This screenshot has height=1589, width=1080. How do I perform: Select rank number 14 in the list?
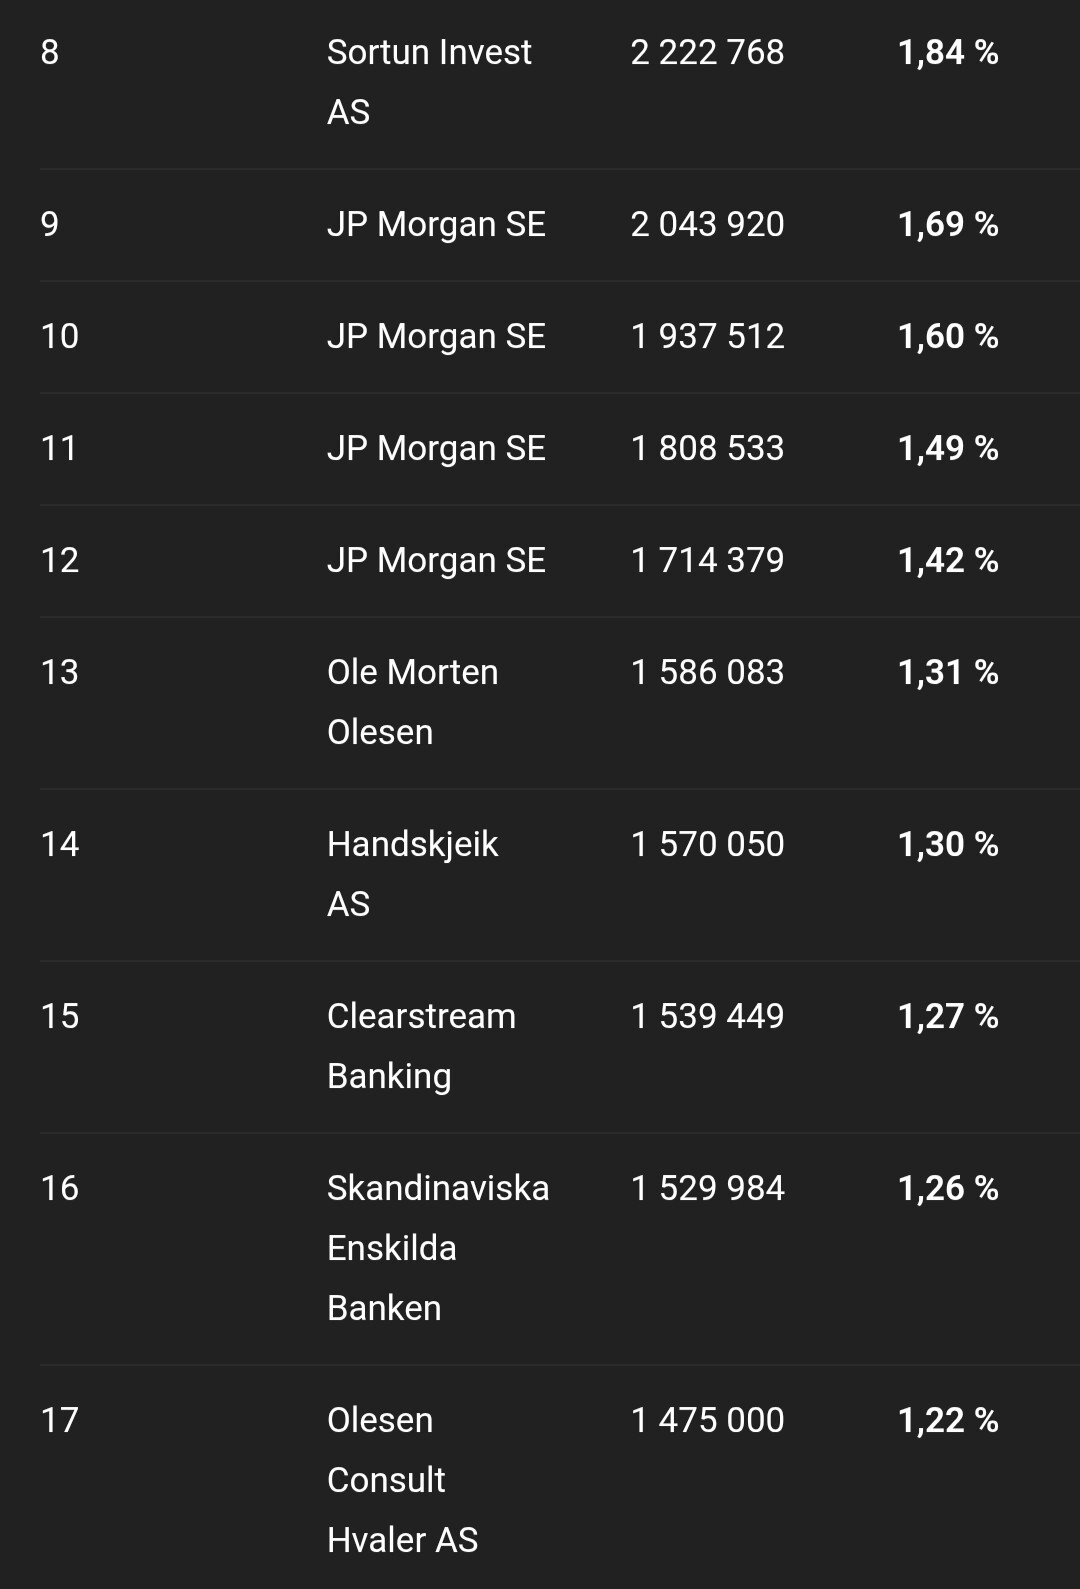tap(60, 844)
